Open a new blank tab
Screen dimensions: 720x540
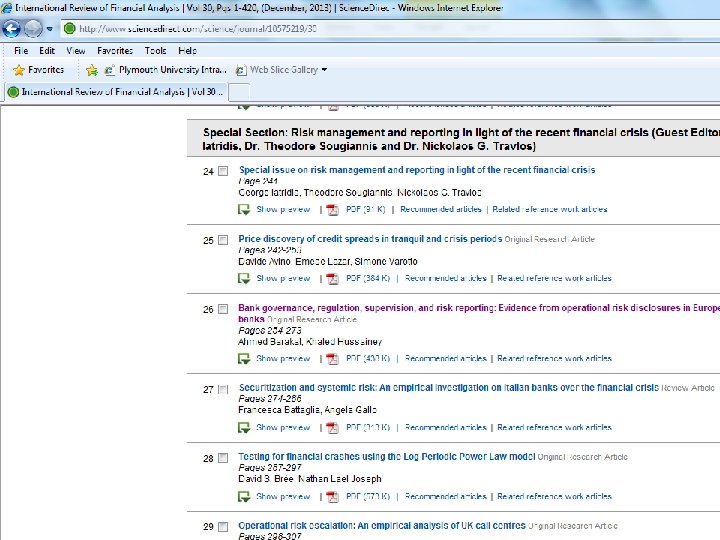coord(239,92)
